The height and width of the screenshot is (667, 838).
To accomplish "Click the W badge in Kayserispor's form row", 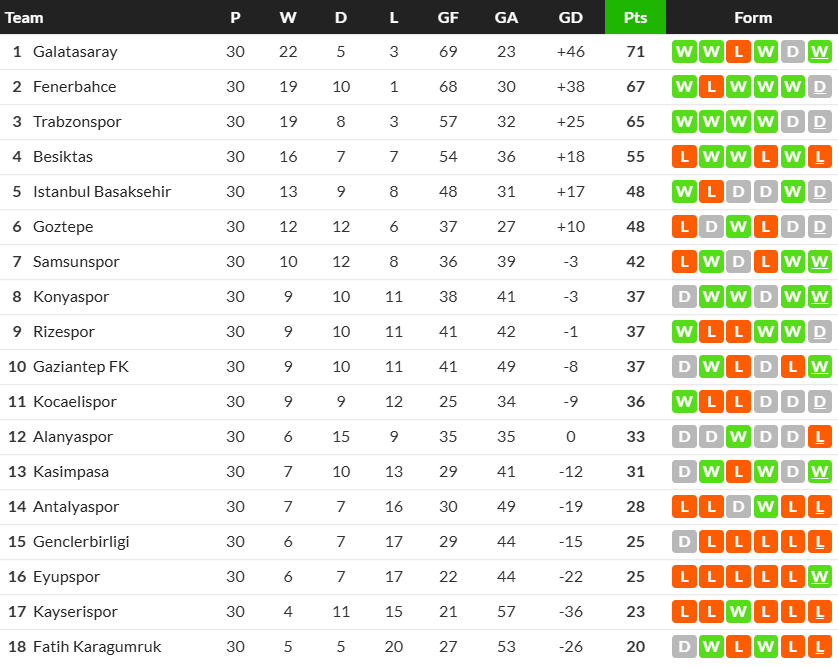I will pos(739,612).
